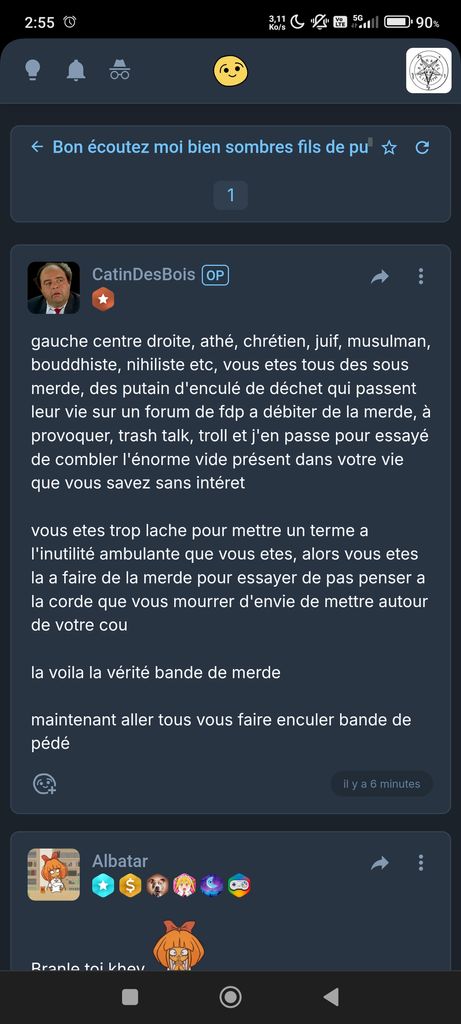Open the profile avatar in top corner
Image resolution: width=461 pixels, height=1024 pixels.
[x=428, y=71]
